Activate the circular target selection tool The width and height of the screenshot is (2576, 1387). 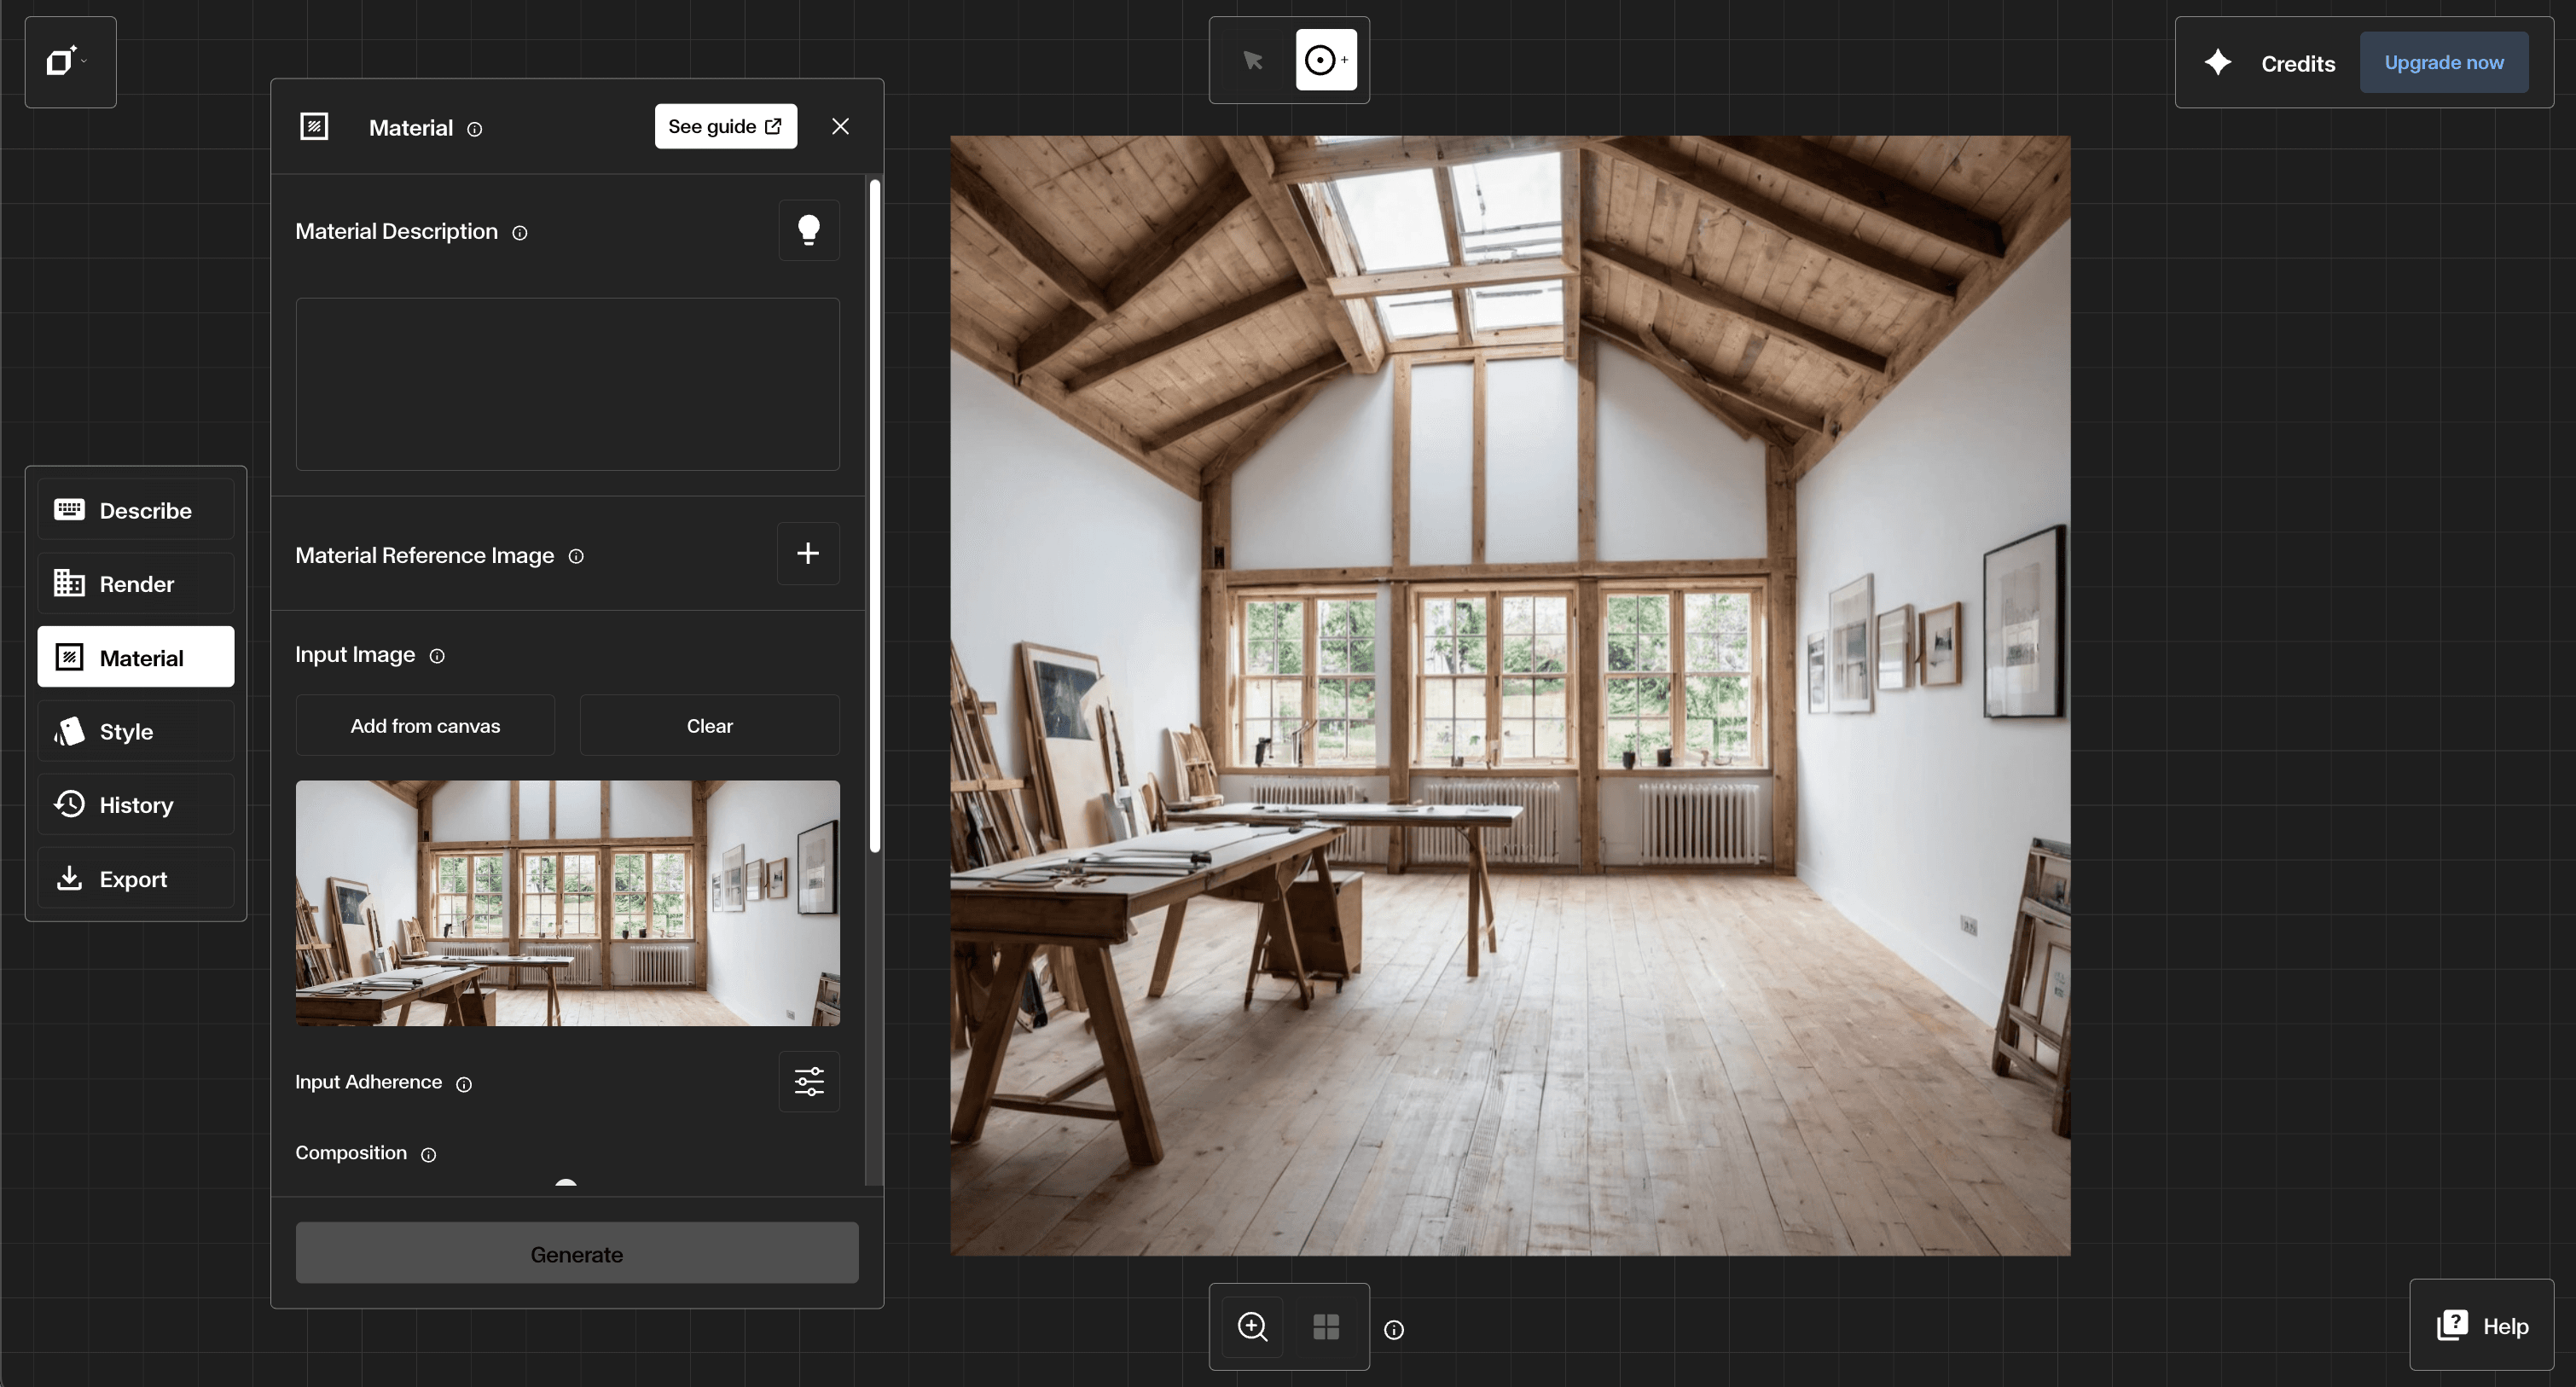pos(1325,60)
